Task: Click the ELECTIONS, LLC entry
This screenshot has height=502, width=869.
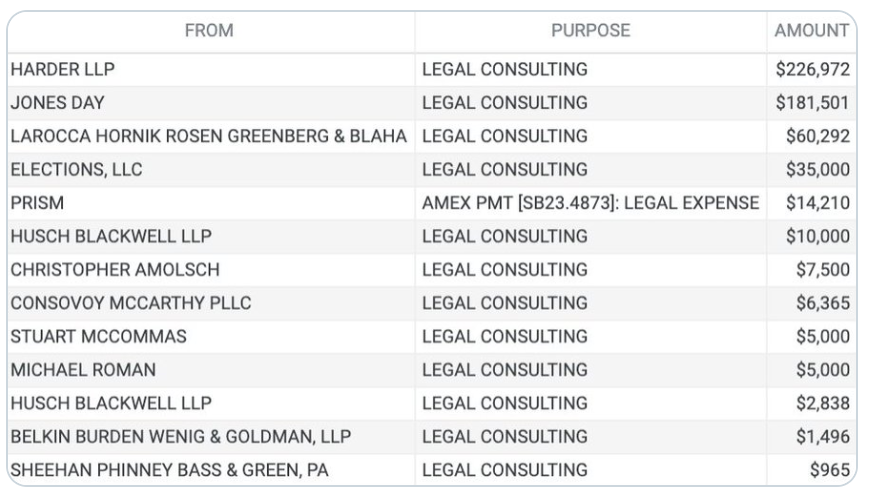Action: (76, 169)
